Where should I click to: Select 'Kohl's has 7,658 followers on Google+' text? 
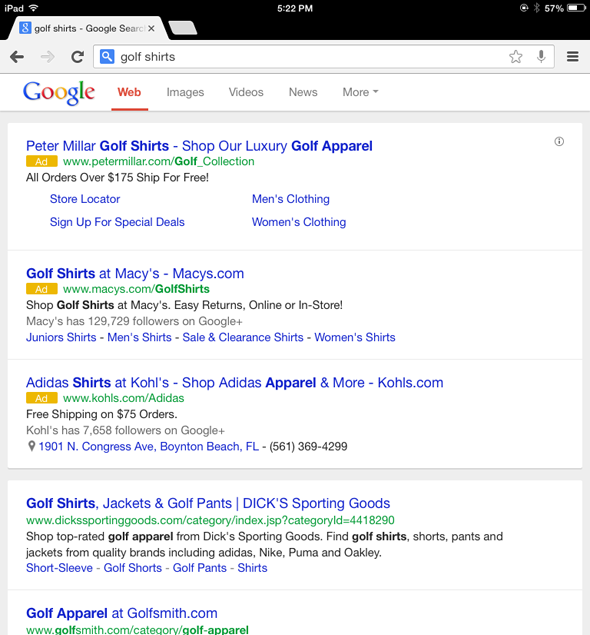point(125,430)
